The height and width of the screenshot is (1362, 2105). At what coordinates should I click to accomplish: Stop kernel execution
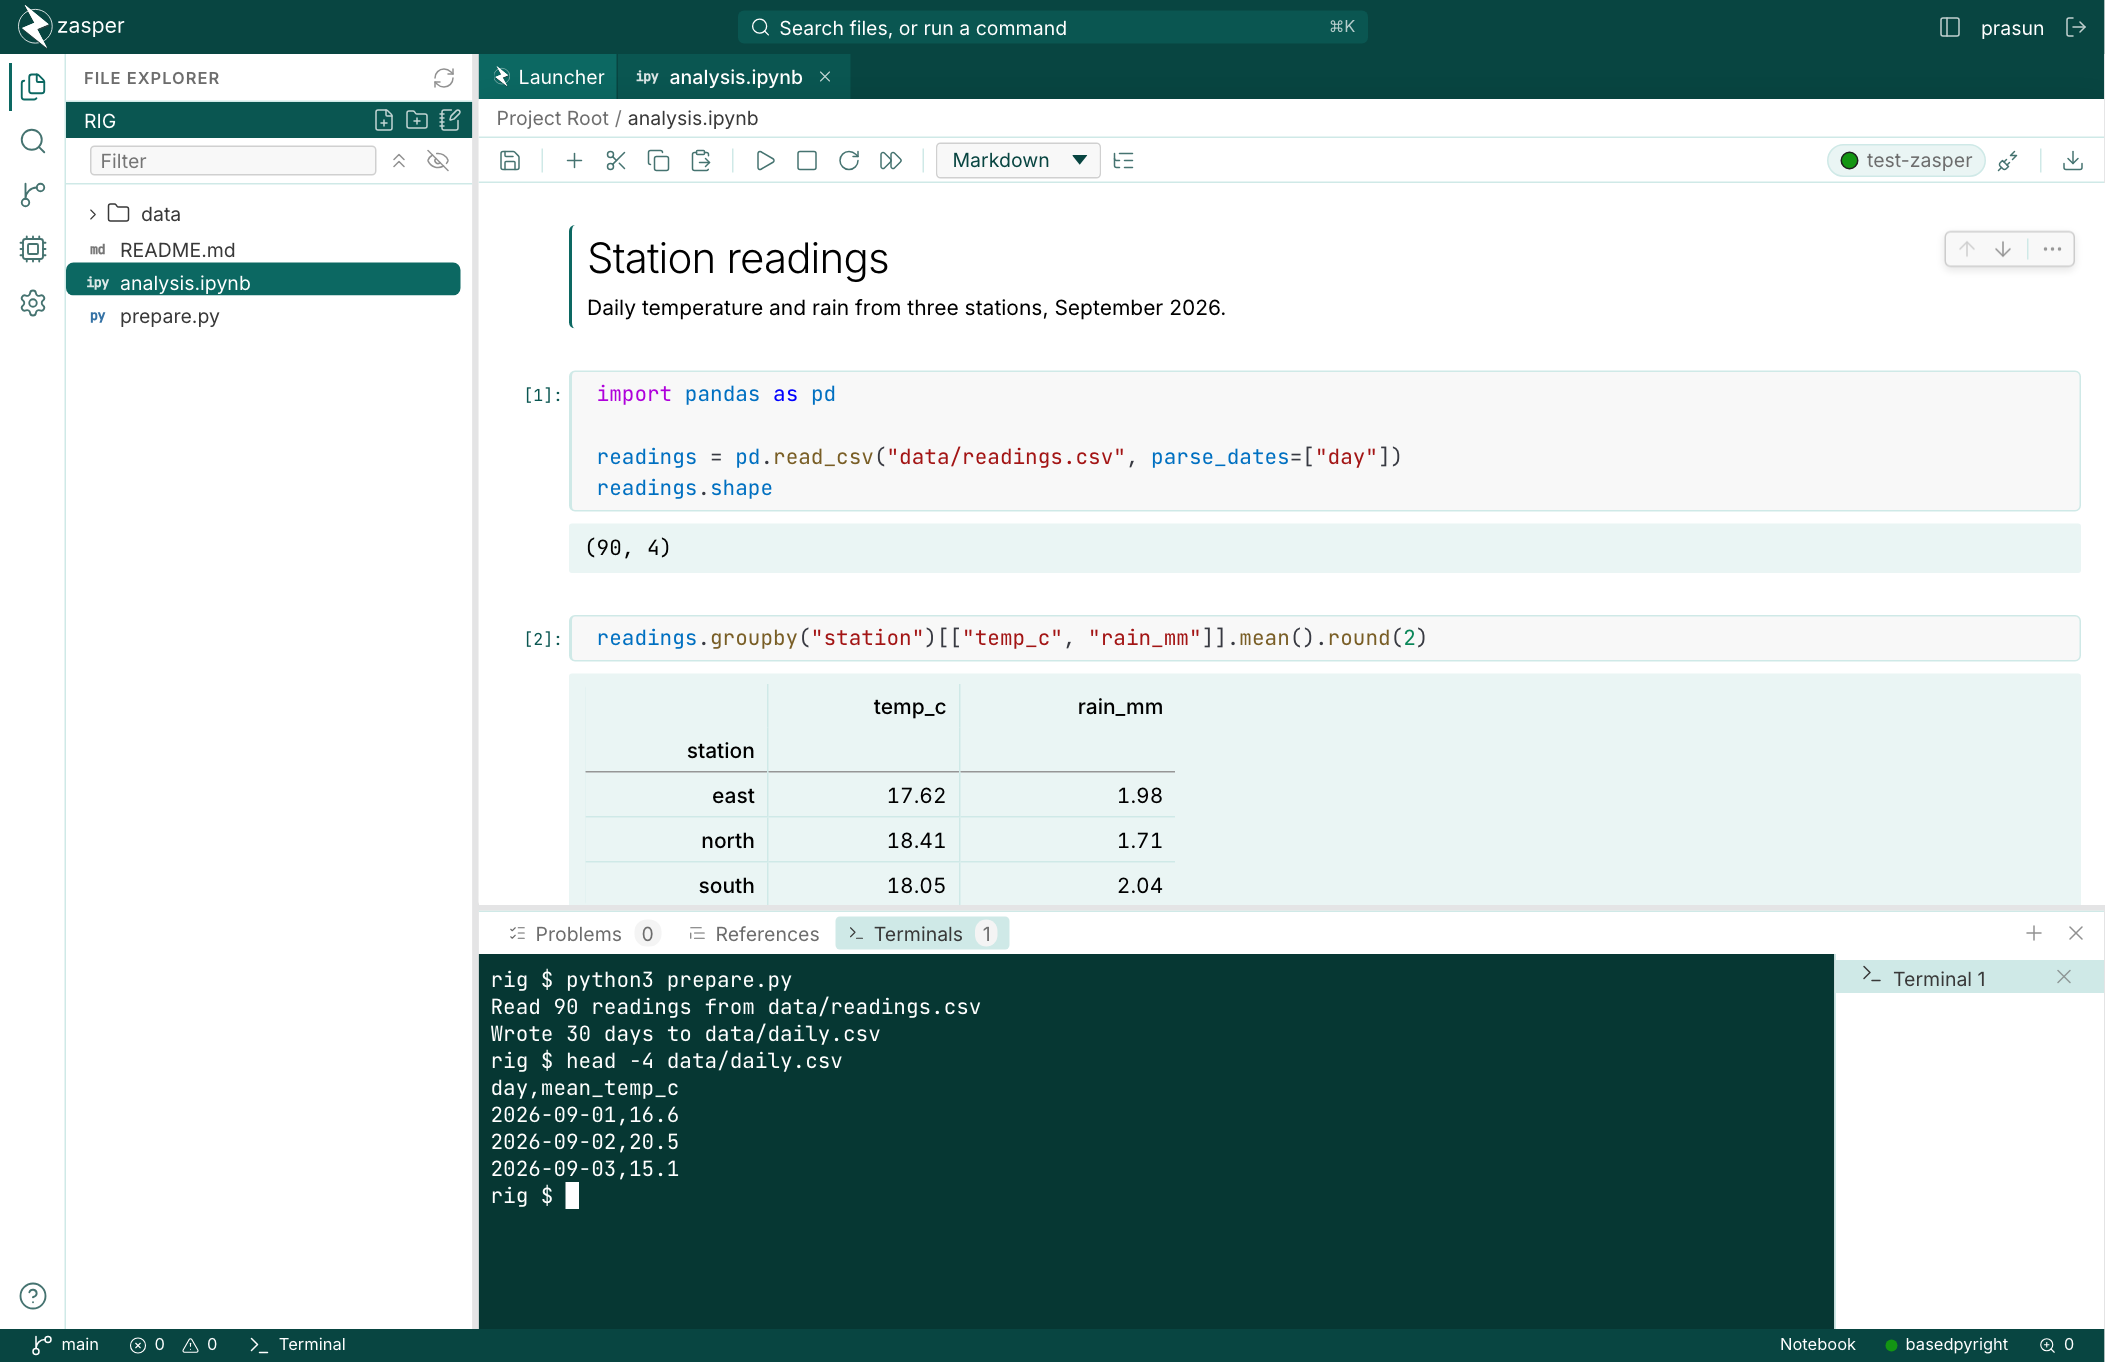(x=807, y=161)
